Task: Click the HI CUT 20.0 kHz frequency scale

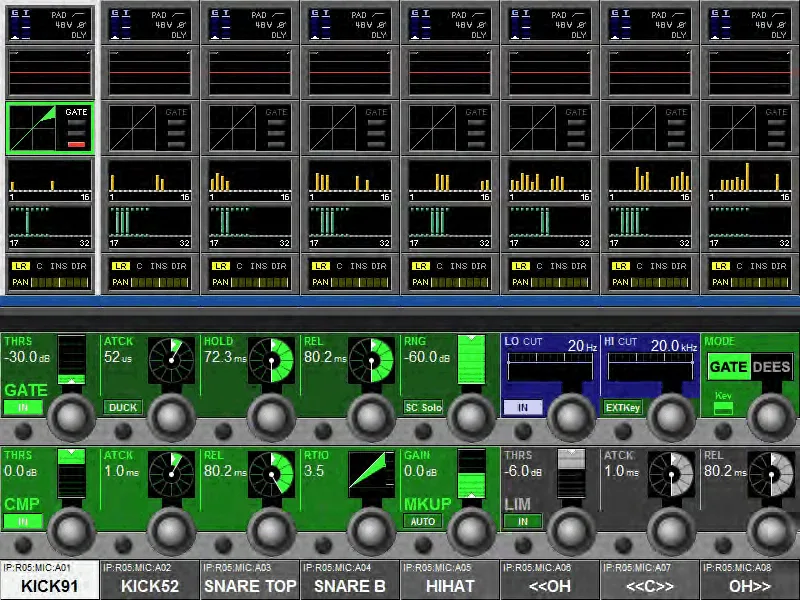Action: [651, 367]
